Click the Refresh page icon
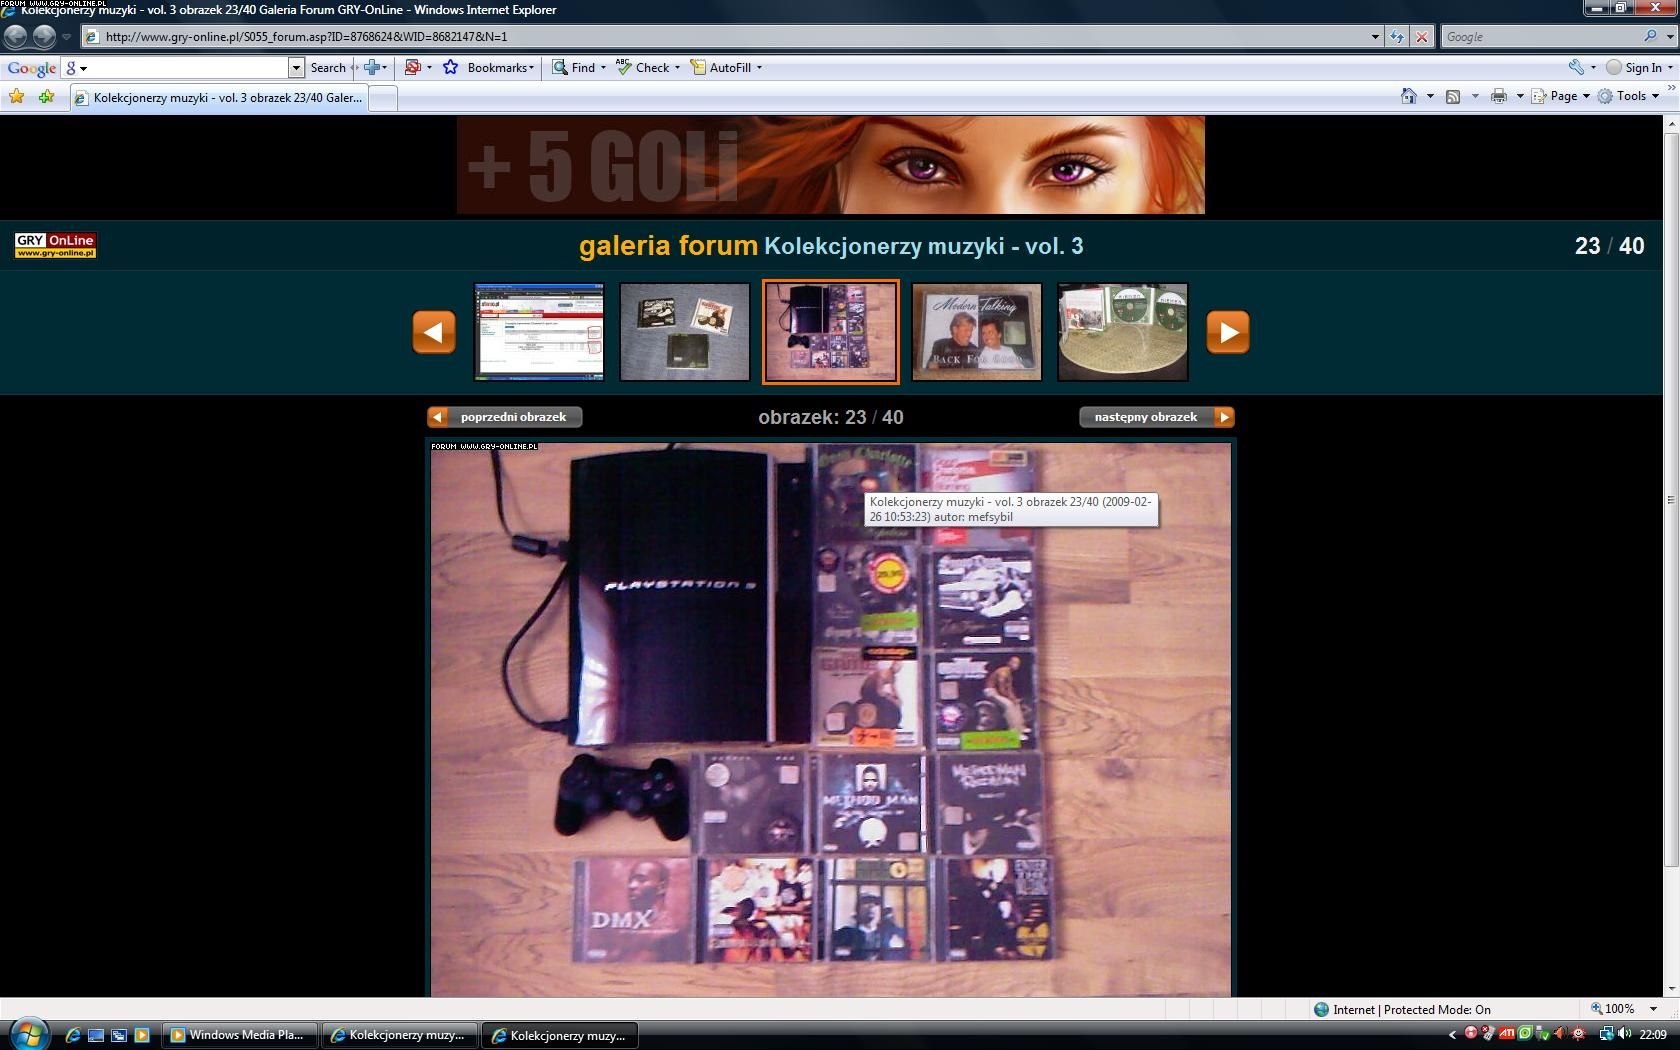1680x1050 pixels. (x=1397, y=37)
